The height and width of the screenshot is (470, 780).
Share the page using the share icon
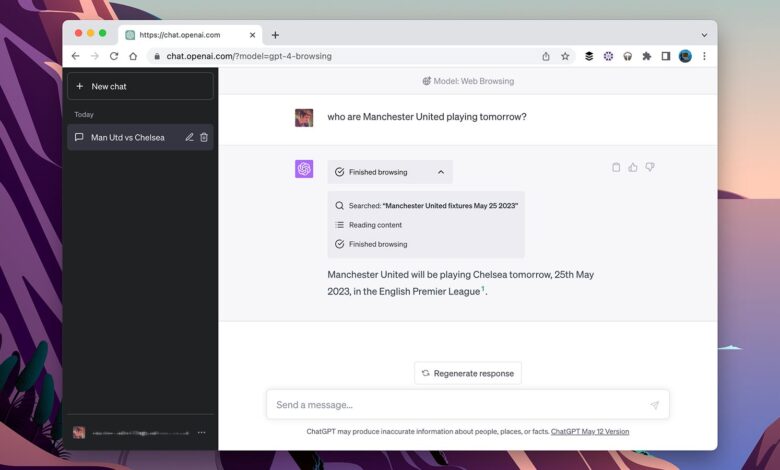click(546, 56)
